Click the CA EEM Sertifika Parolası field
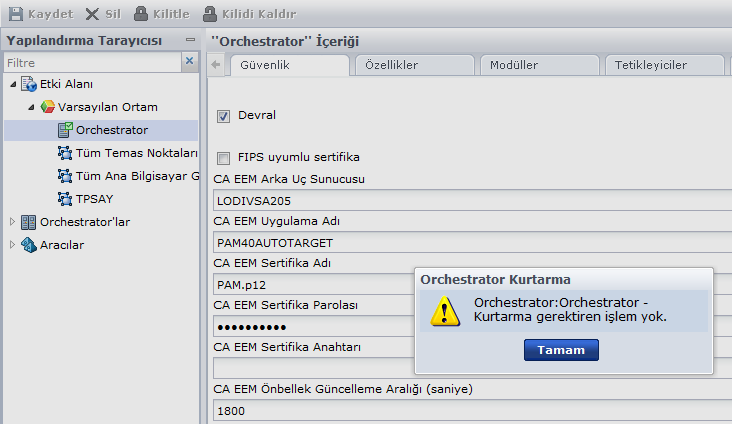 tap(314, 327)
